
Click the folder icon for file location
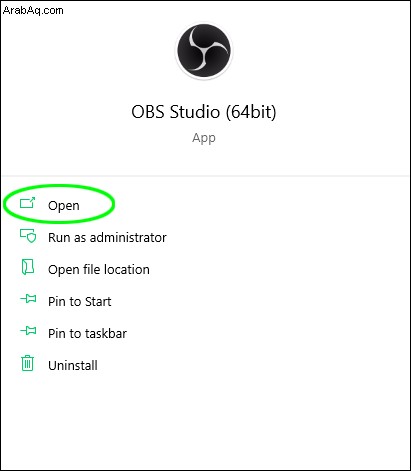[x=28, y=267]
